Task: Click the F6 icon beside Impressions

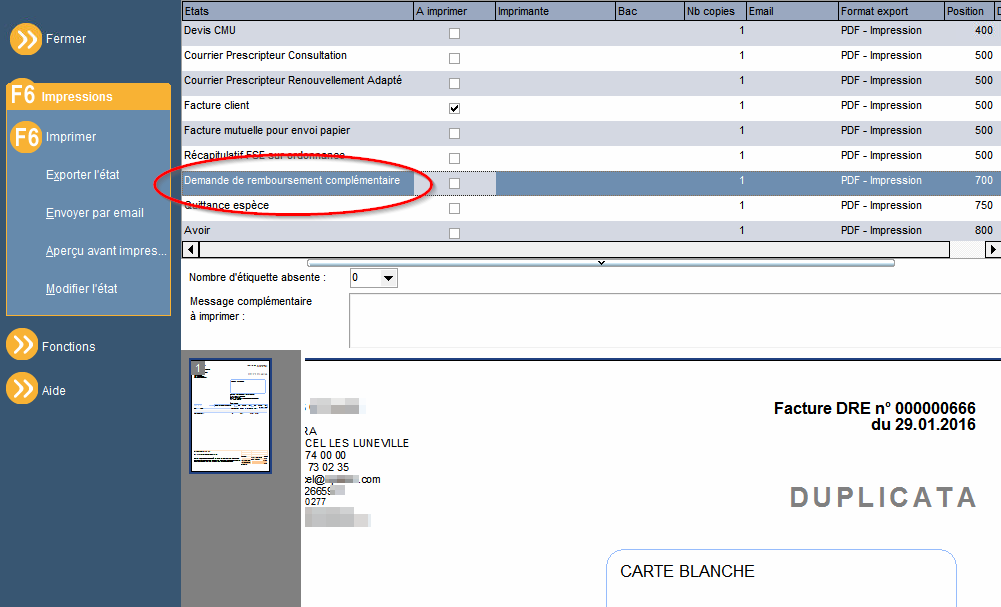Action: [x=23, y=95]
